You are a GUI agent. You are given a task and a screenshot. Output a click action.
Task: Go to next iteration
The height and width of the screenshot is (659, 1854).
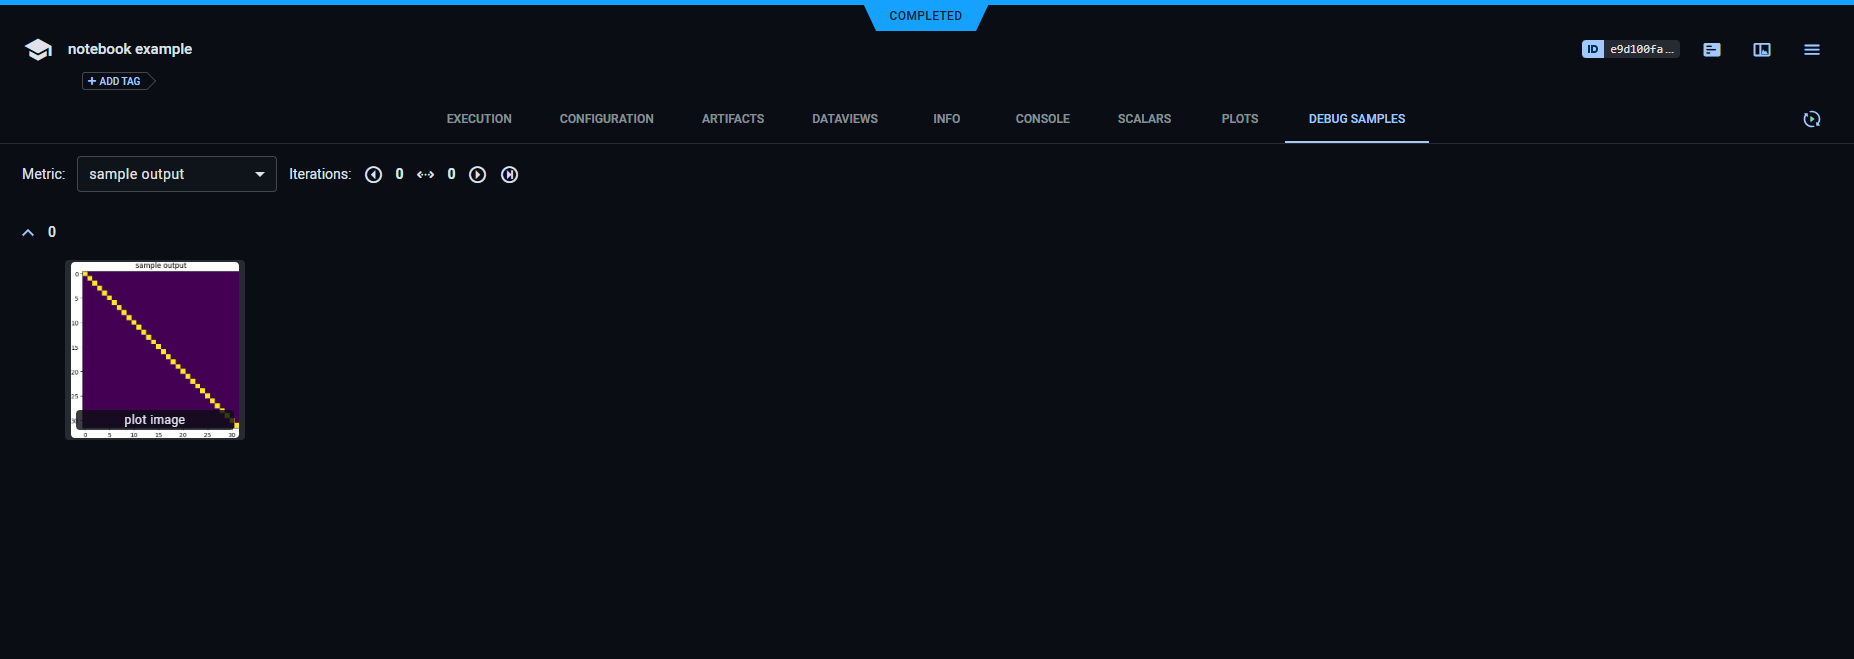[478, 175]
